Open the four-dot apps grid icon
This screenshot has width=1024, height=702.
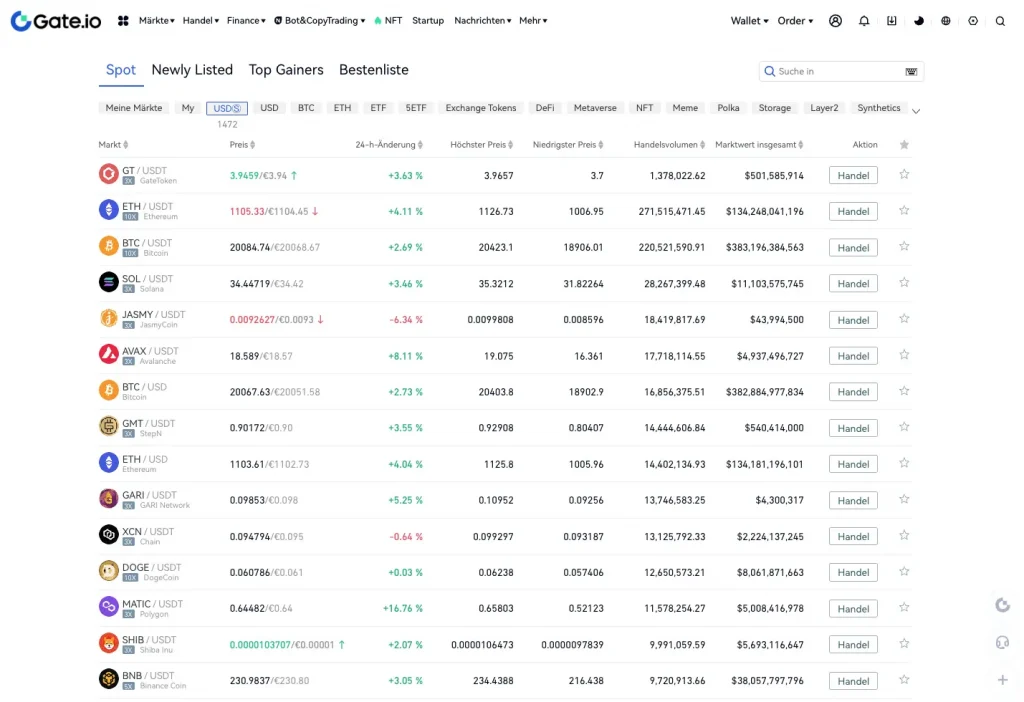(x=123, y=20)
